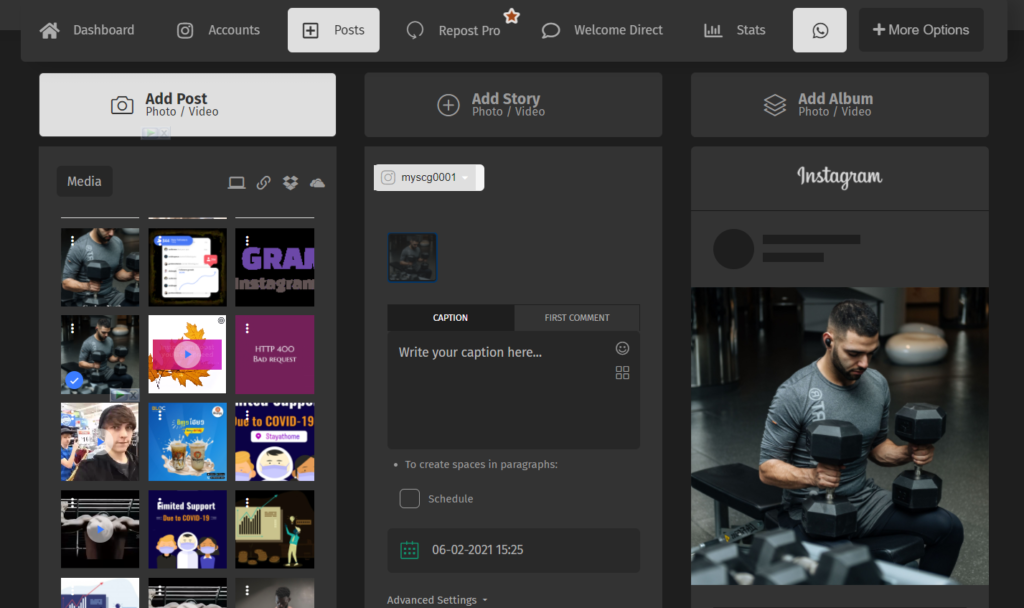The width and height of the screenshot is (1024, 608).
Task: Select the Limited Support COVID-19 thumbnail
Action: [x=187, y=529]
